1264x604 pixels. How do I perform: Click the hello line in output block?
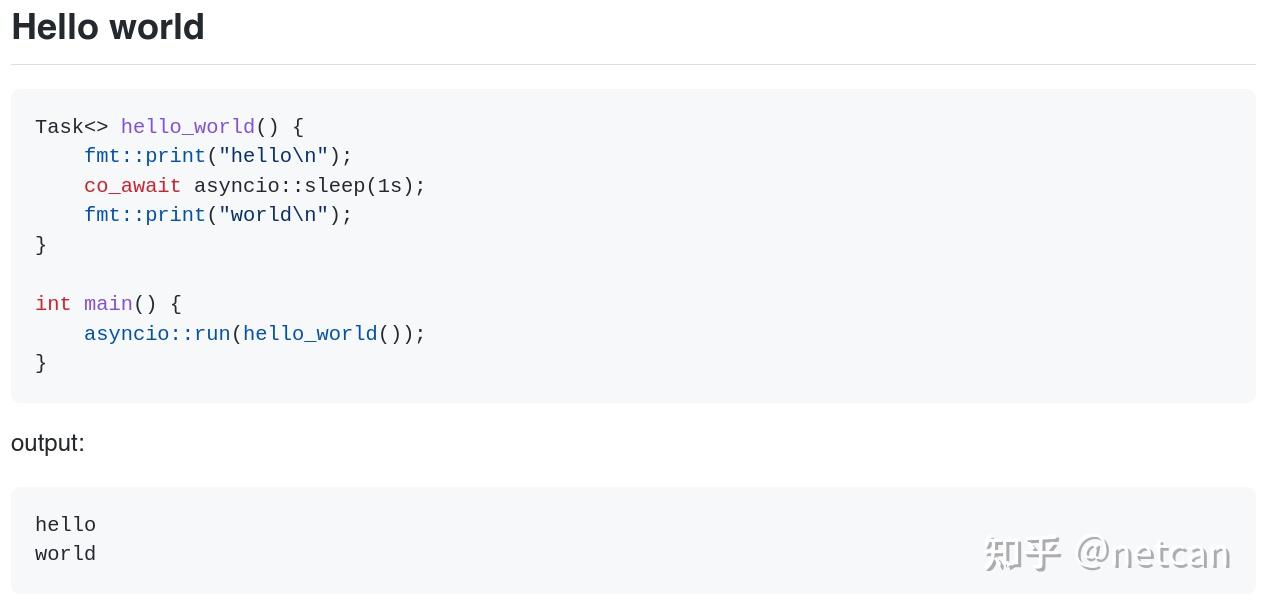pos(65,524)
